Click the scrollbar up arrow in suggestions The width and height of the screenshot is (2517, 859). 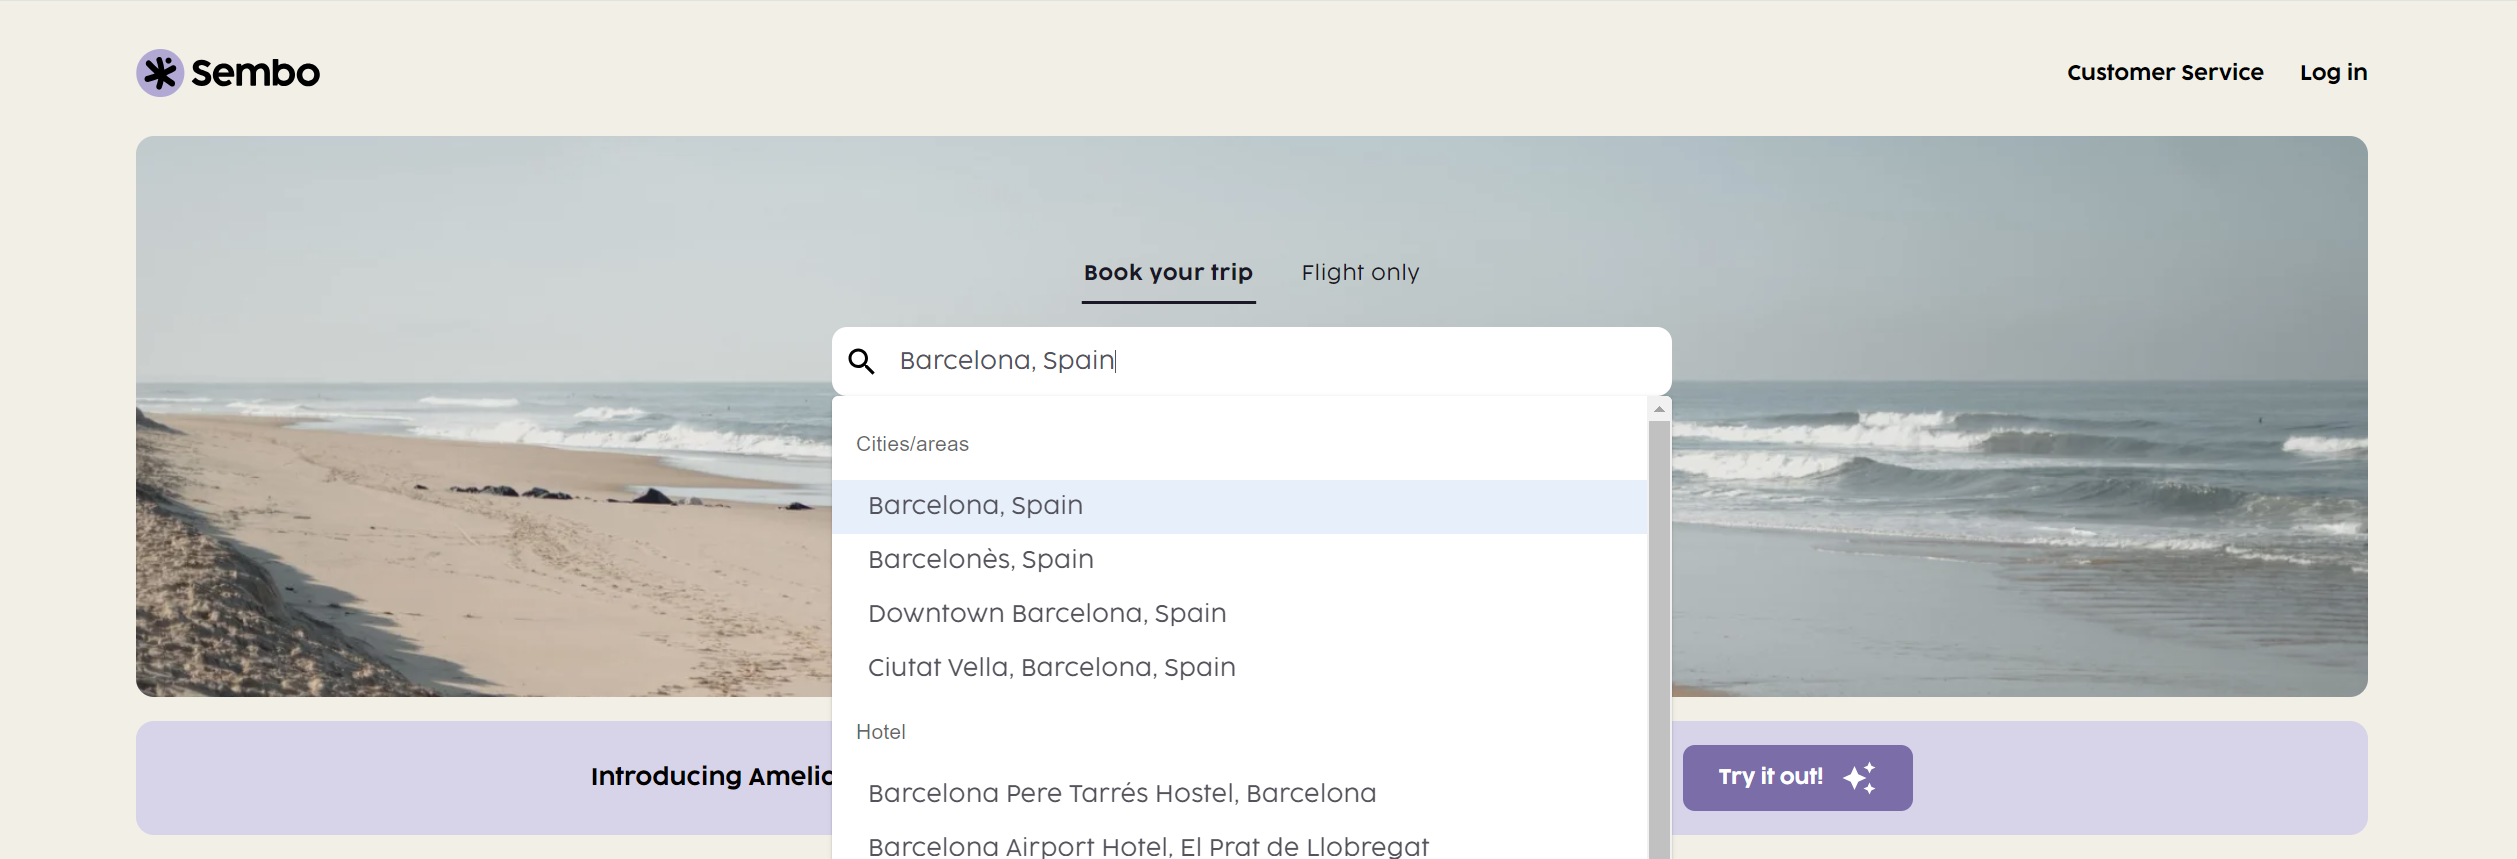(1659, 409)
